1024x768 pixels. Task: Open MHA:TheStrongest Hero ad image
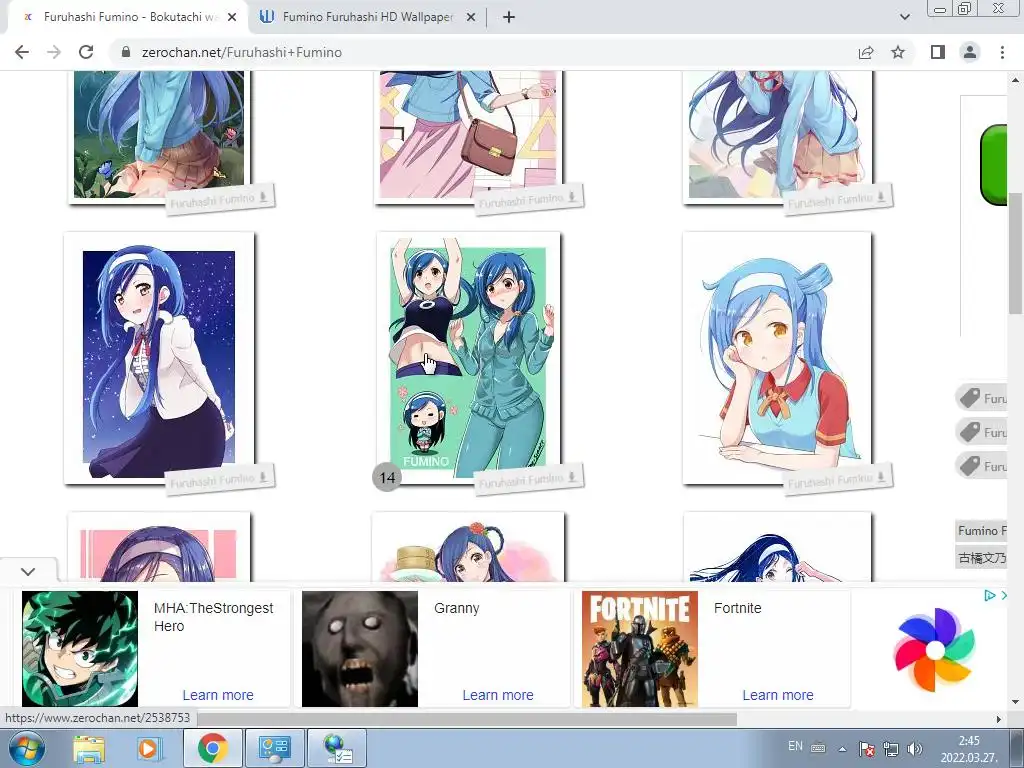coord(80,648)
